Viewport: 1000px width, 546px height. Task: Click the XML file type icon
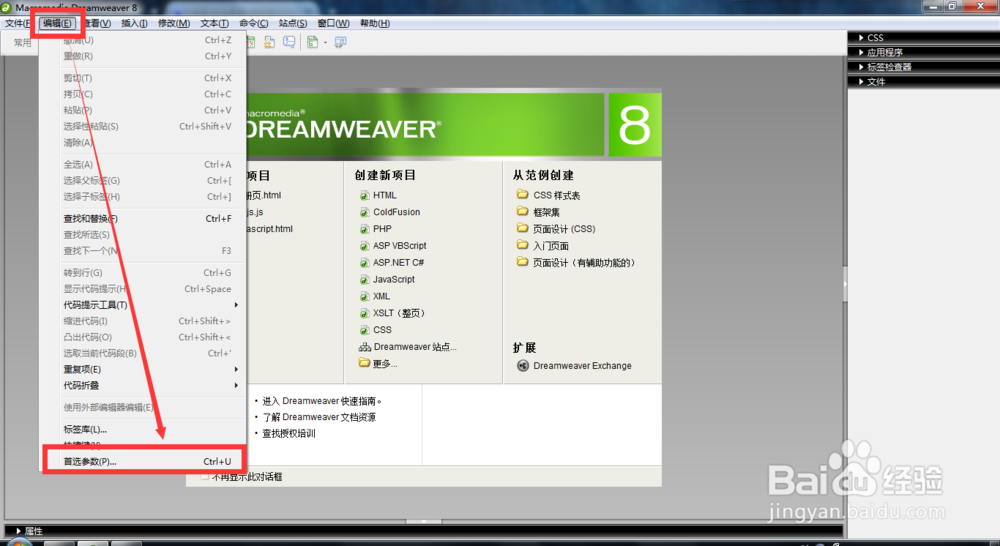pyautogui.click(x=364, y=296)
